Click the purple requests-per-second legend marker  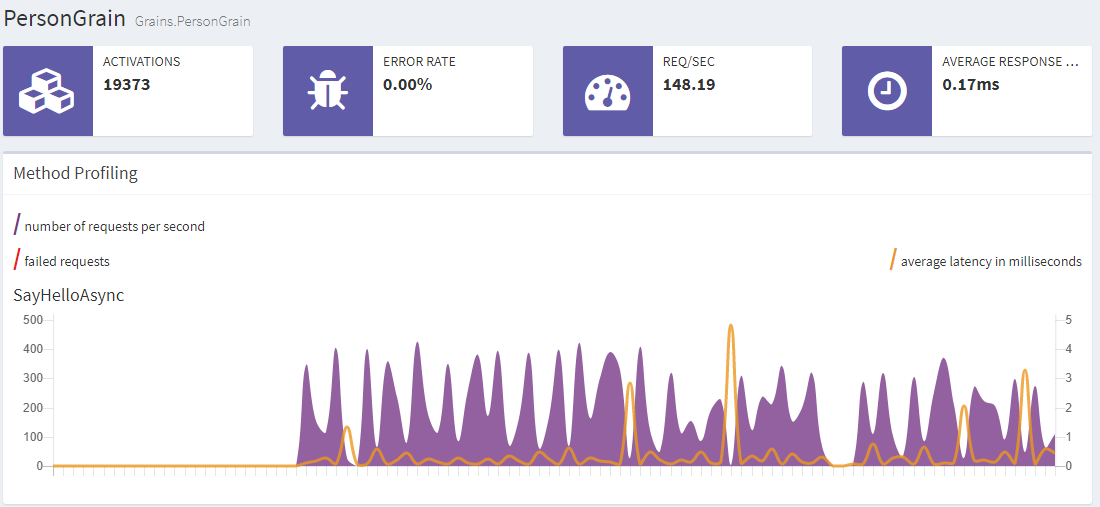pos(18,224)
